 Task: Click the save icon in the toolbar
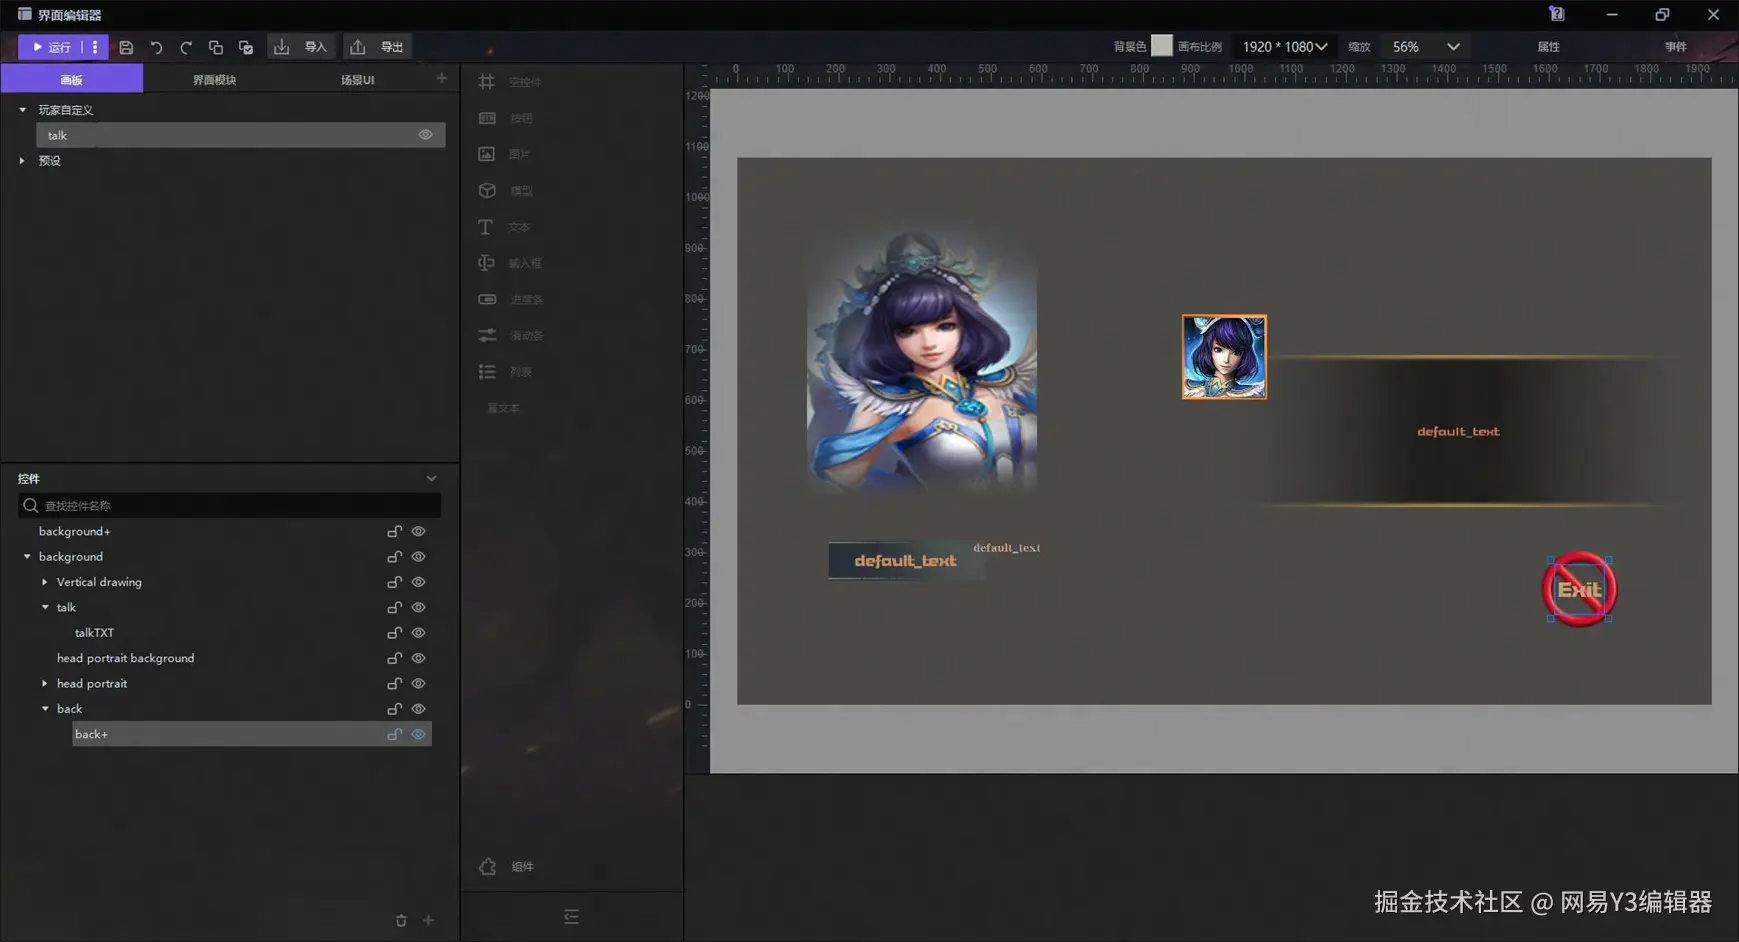[126, 47]
